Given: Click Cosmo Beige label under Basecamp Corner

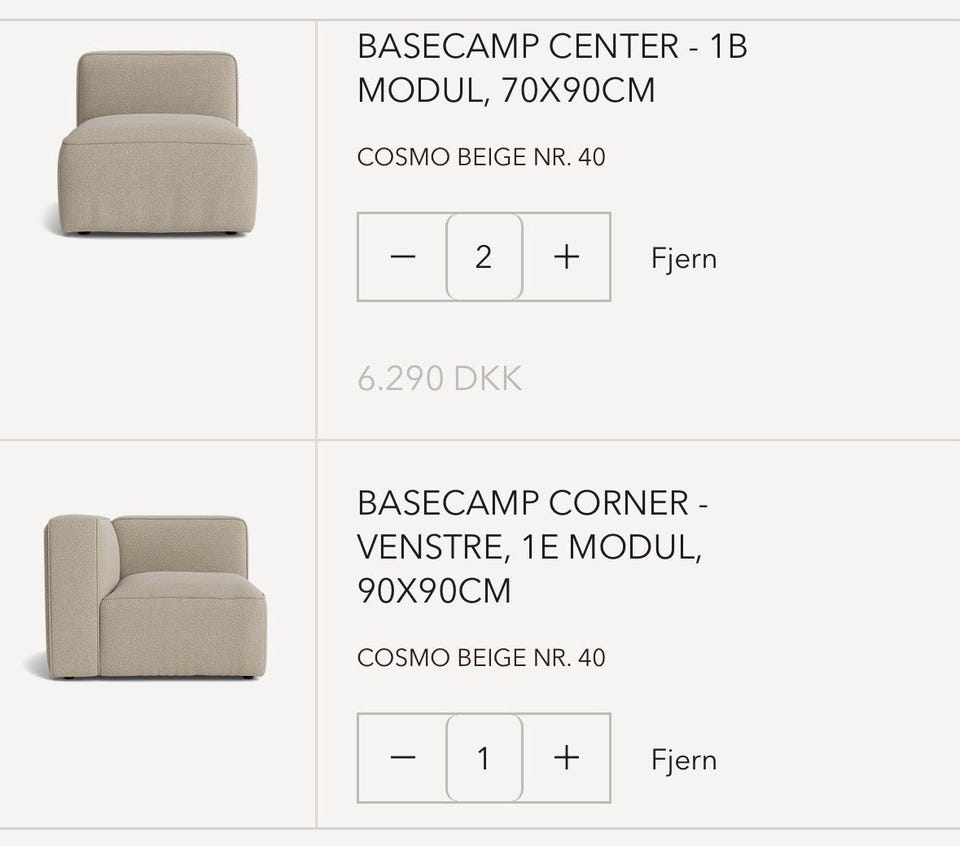Looking at the screenshot, I should pos(481,658).
